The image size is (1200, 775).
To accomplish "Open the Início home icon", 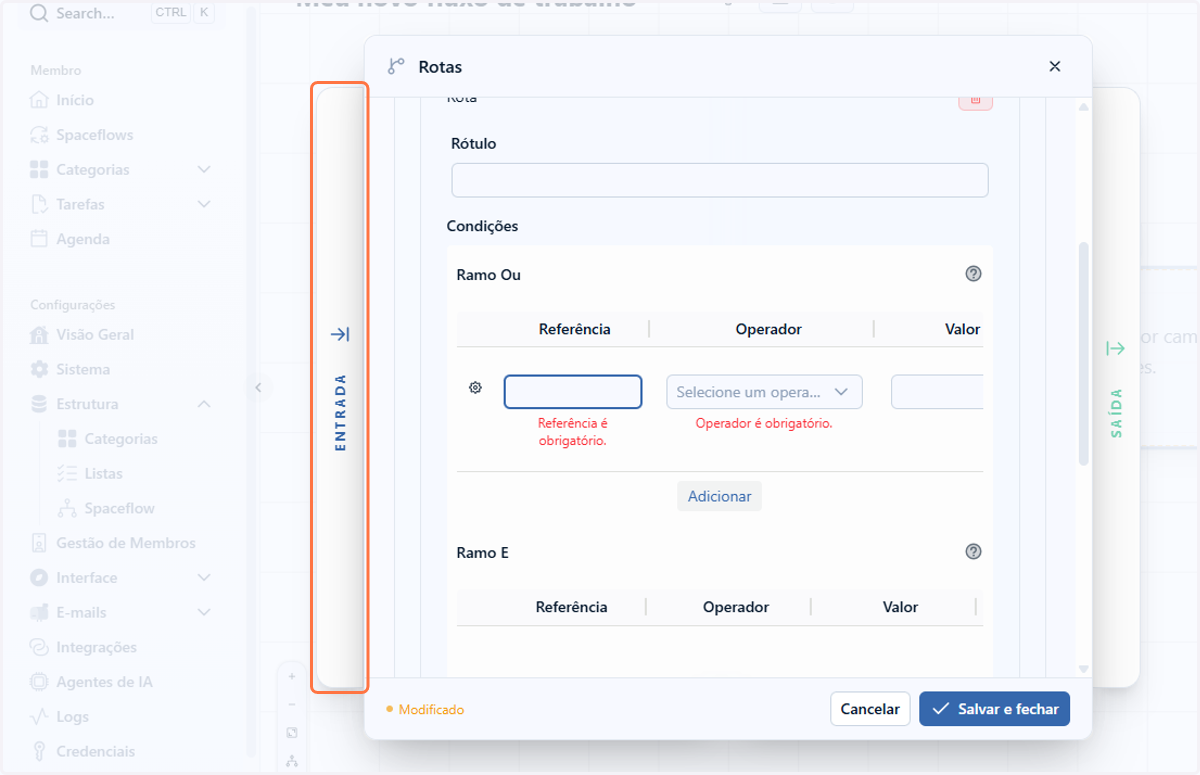I will [x=39, y=100].
